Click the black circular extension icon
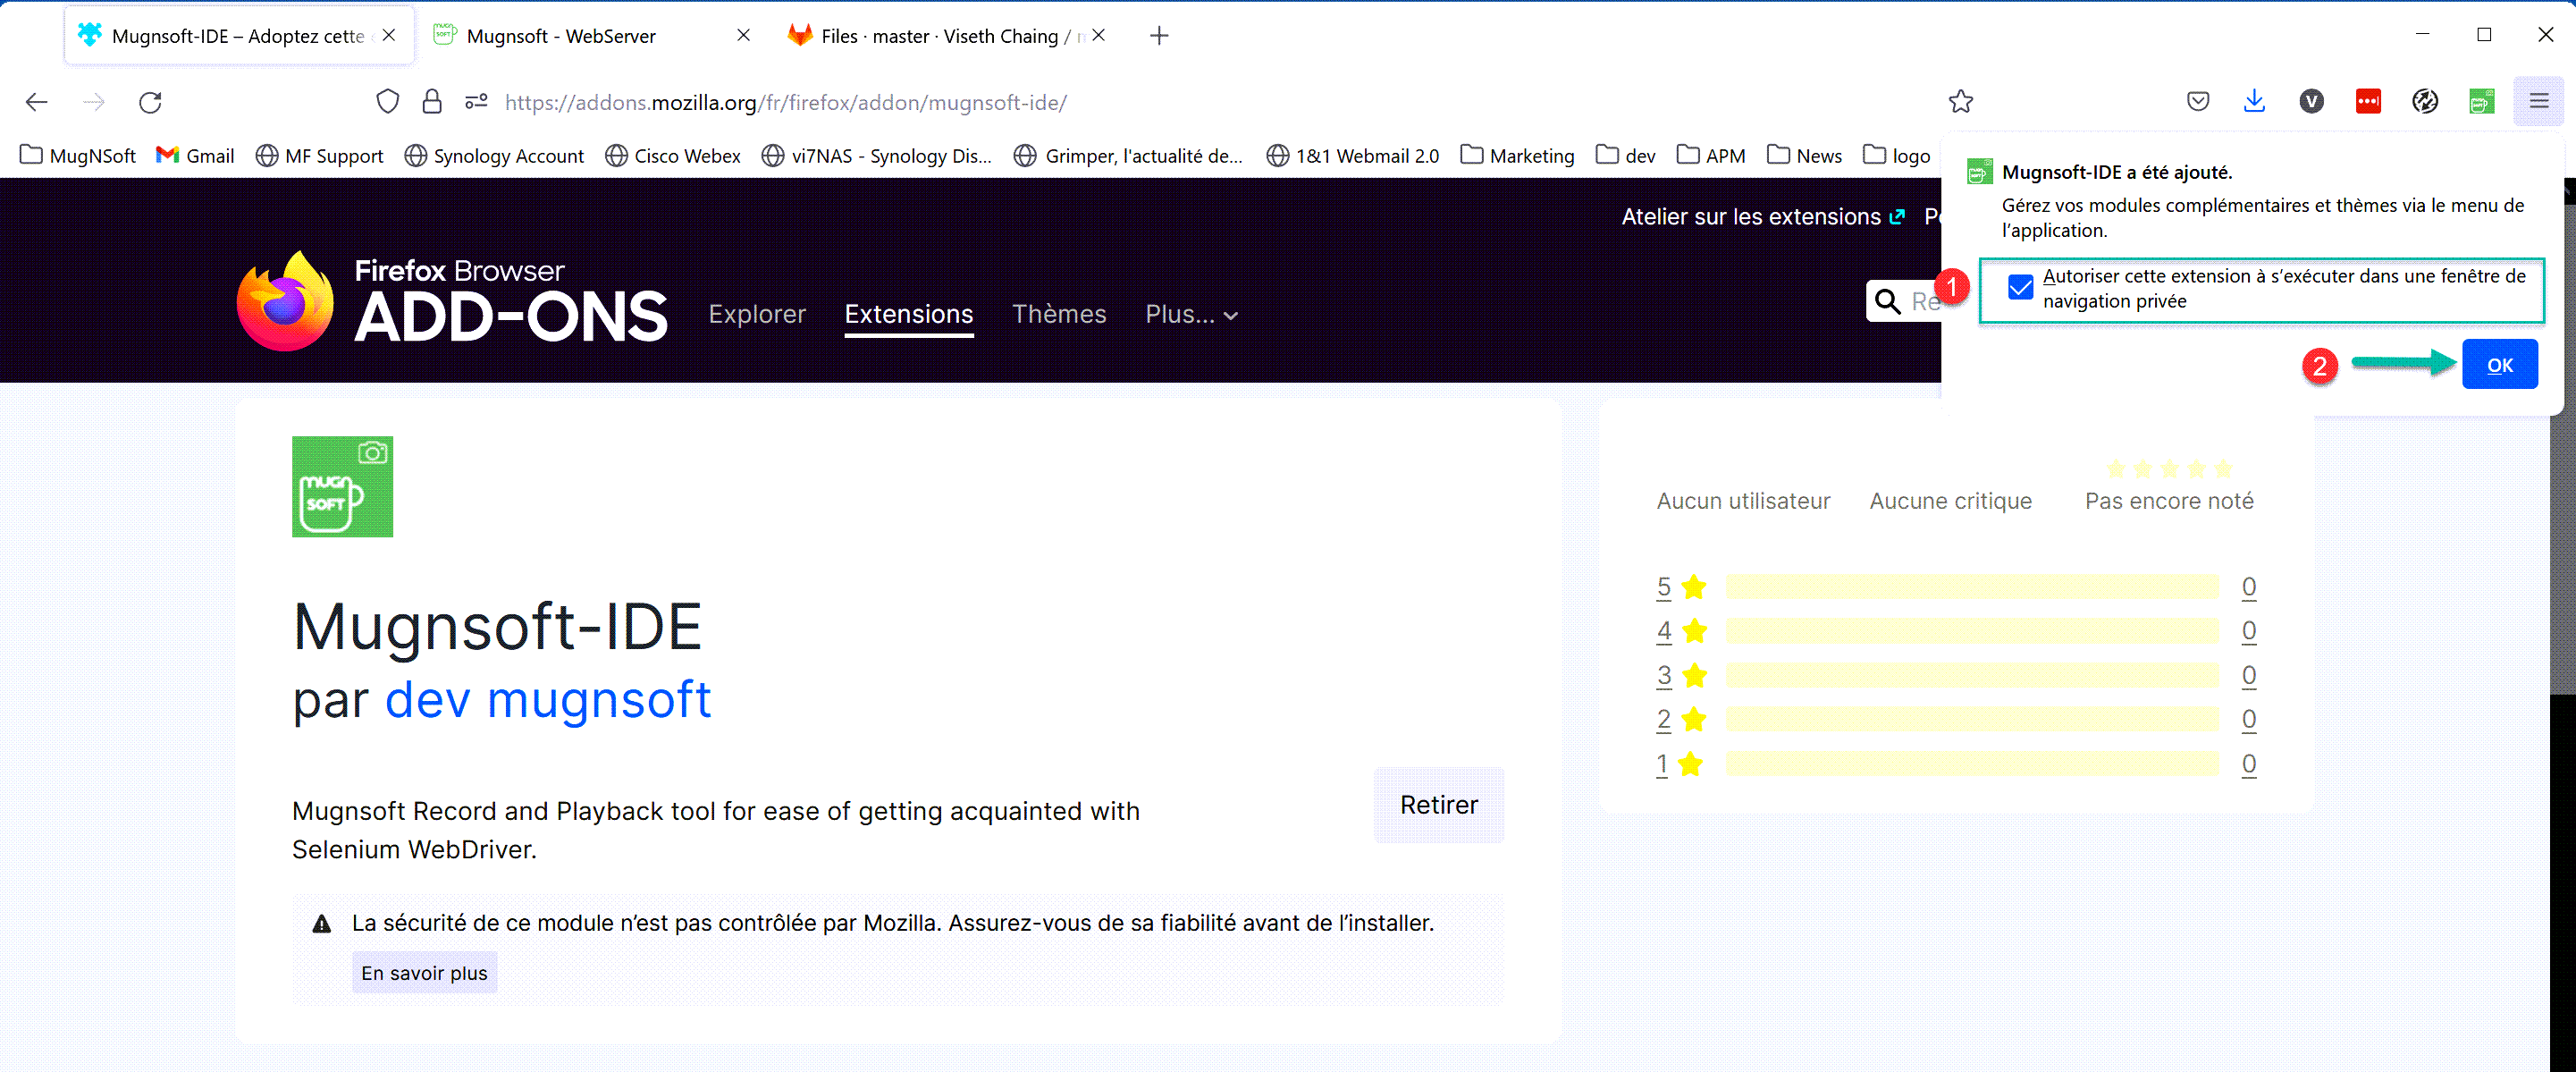 click(2425, 102)
